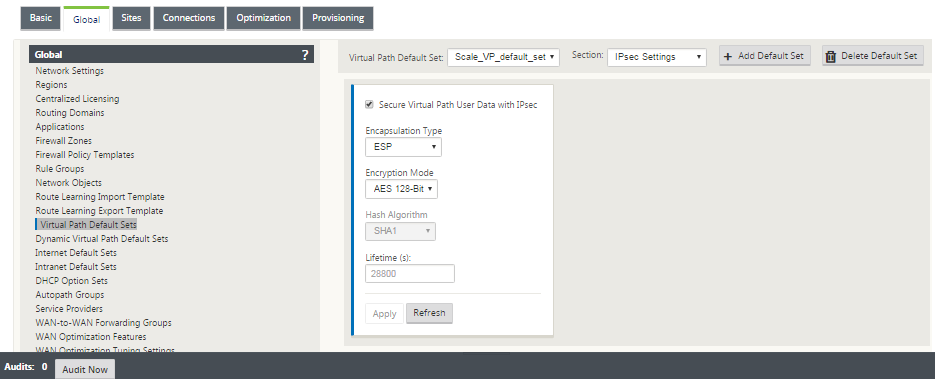Screen dimensions: 935x381
Task: Select Firewall Policy Templates item
Action: point(85,155)
